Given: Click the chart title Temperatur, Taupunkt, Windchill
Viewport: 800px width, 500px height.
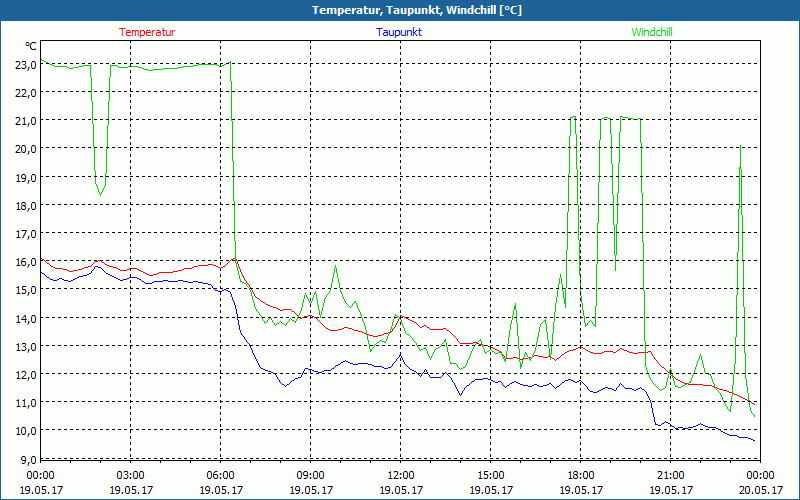Looking at the screenshot, I should point(417,10).
